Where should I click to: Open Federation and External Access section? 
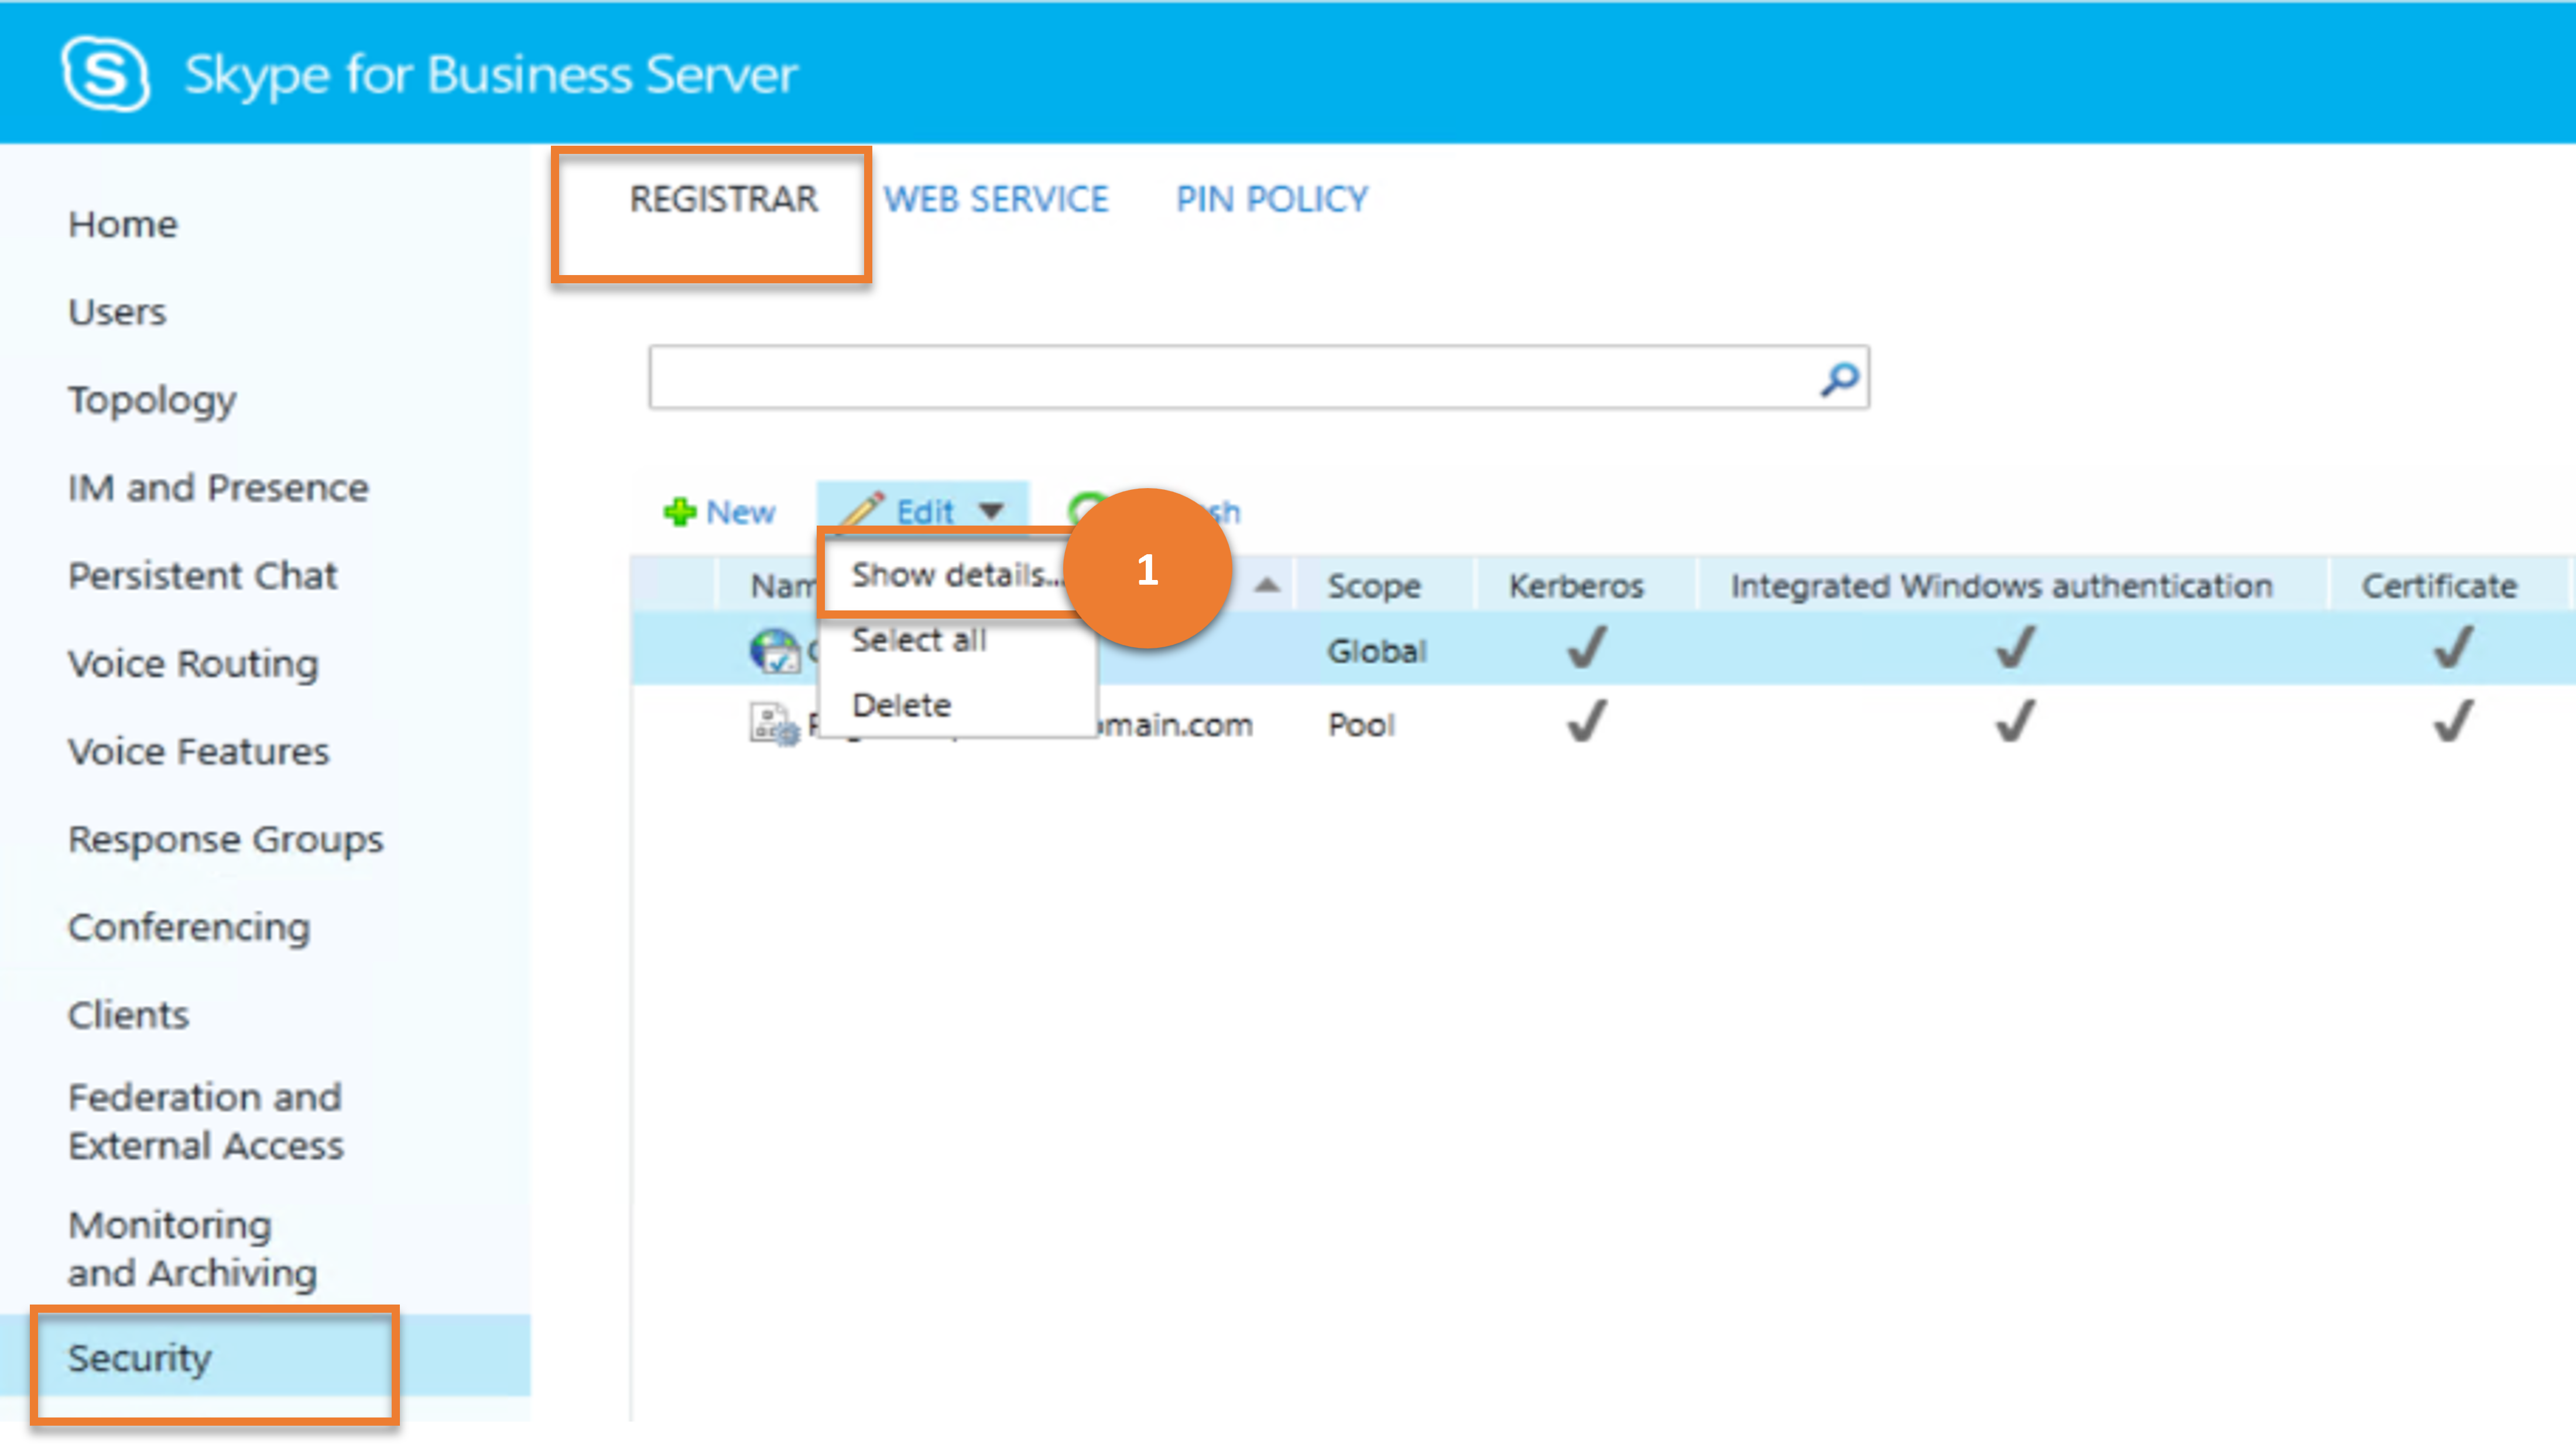tap(205, 1121)
